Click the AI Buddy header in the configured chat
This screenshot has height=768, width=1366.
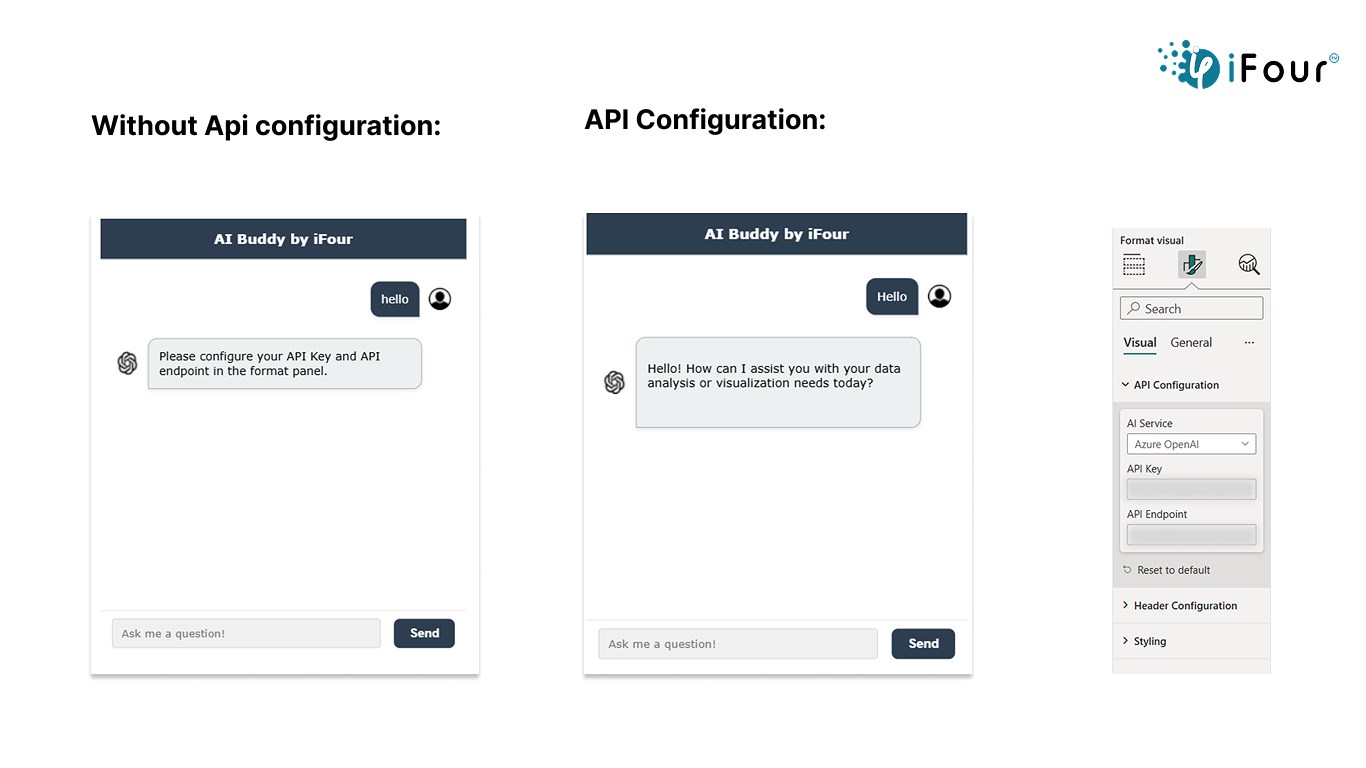click(777, 234)
